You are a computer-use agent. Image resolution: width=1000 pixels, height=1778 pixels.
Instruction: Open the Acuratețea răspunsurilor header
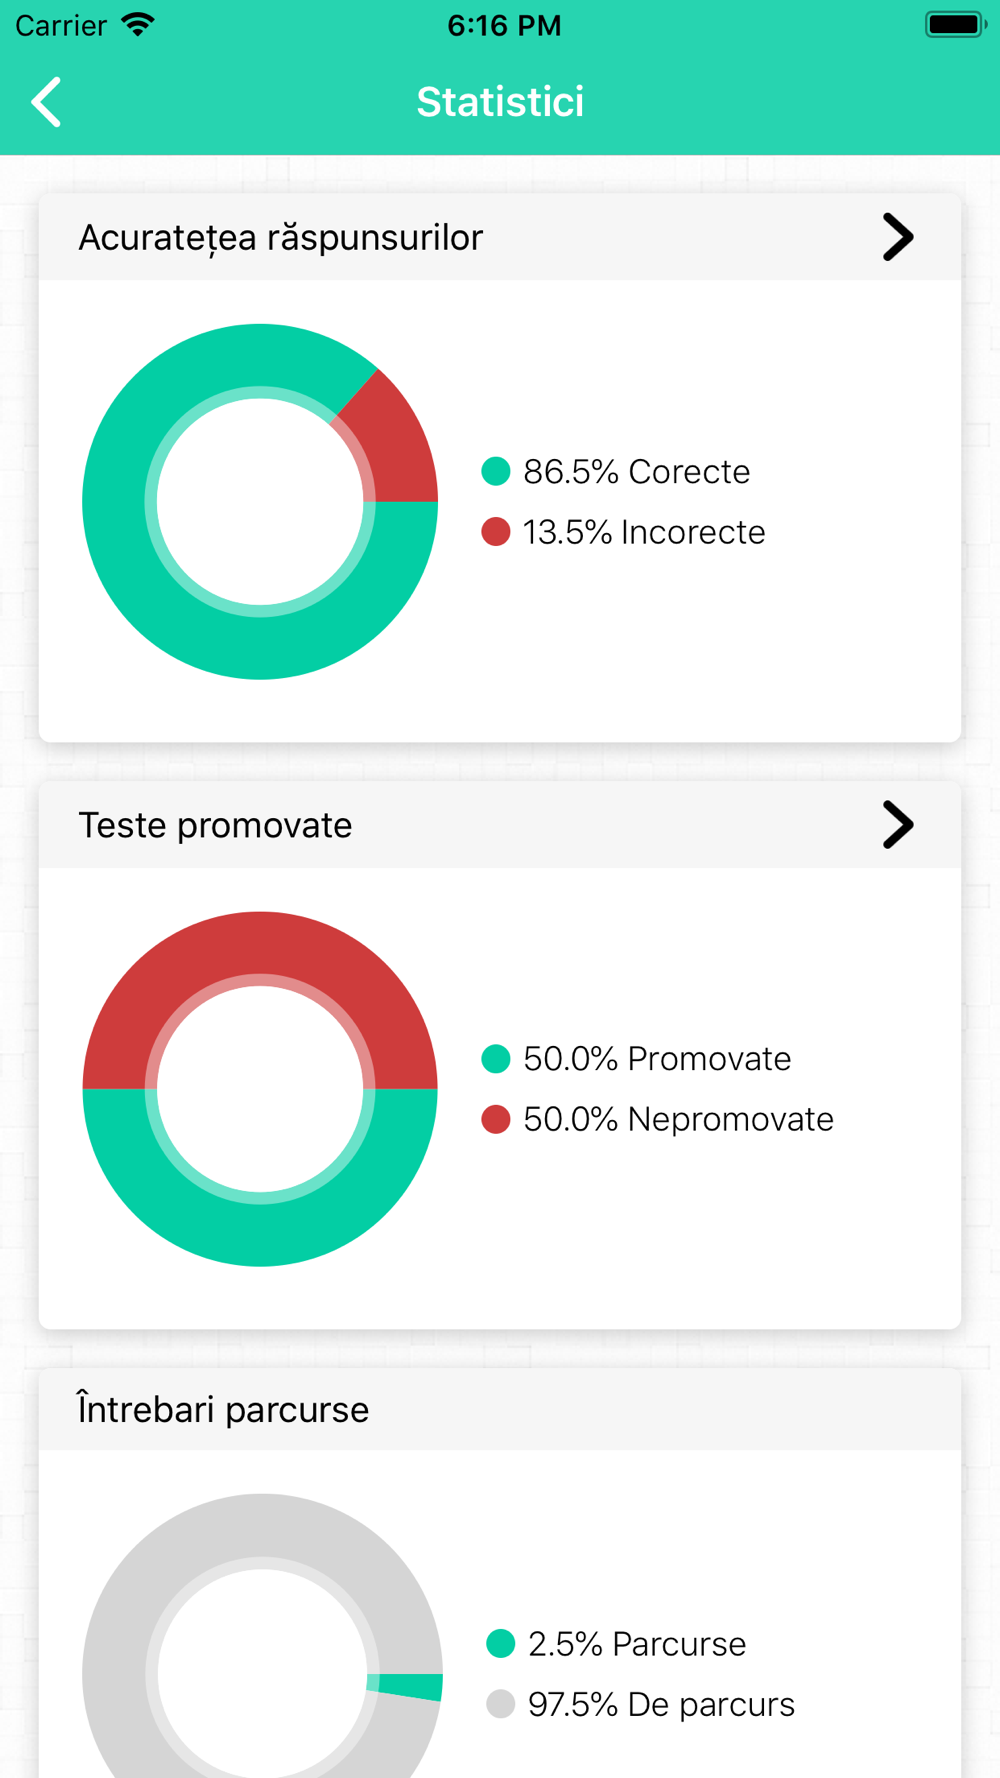[281, 238]
